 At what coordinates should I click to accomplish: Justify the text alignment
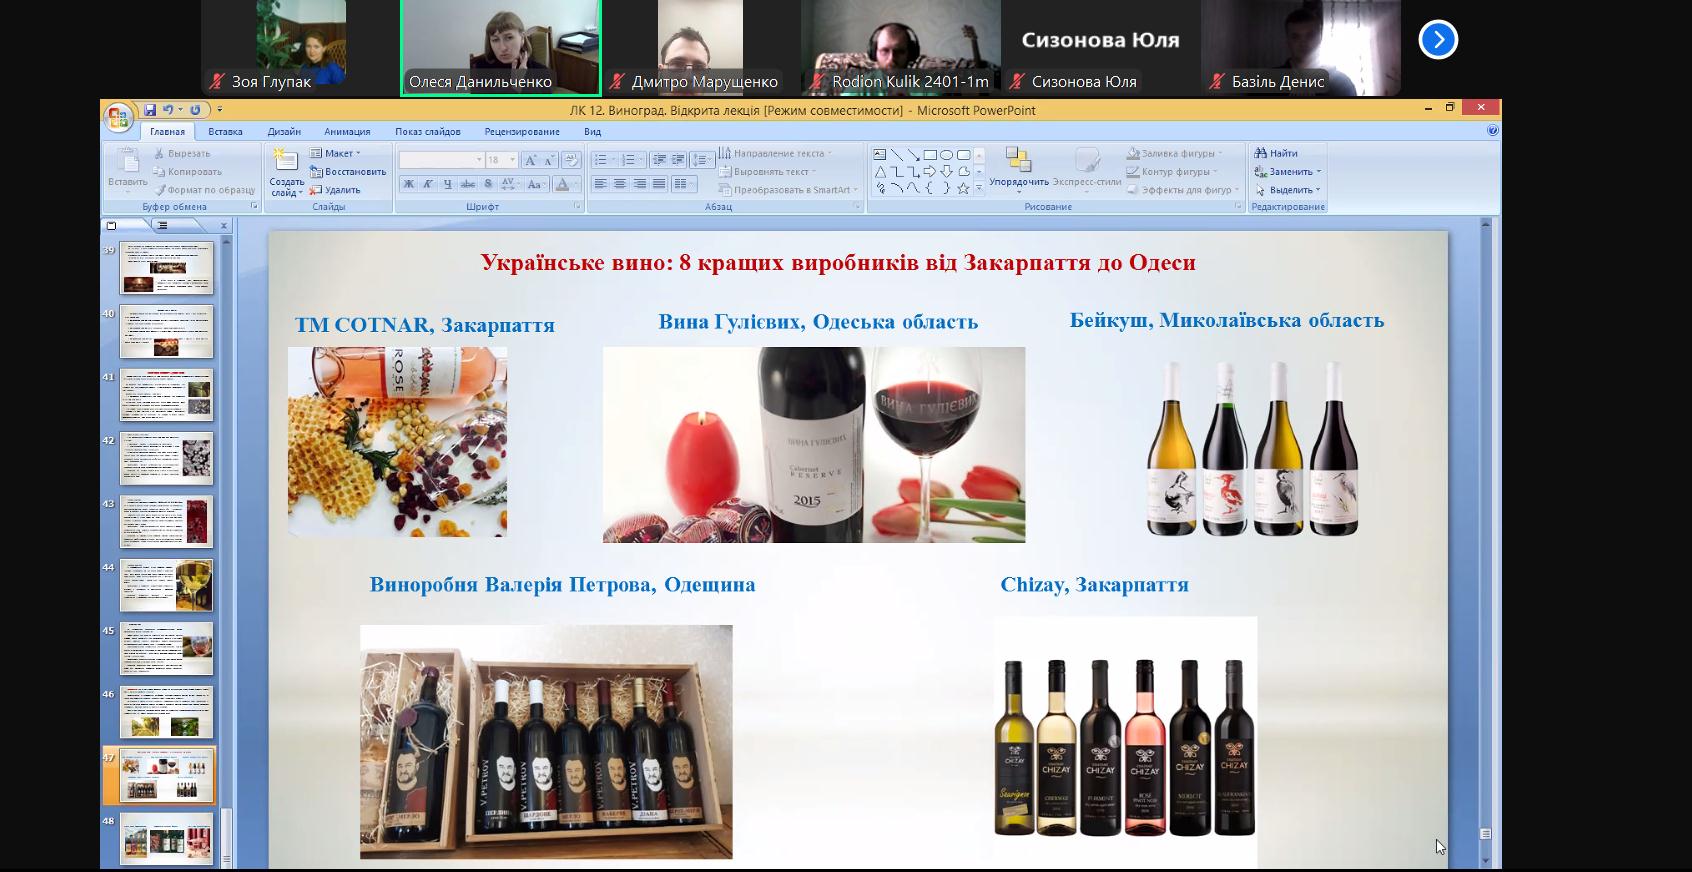659,184
